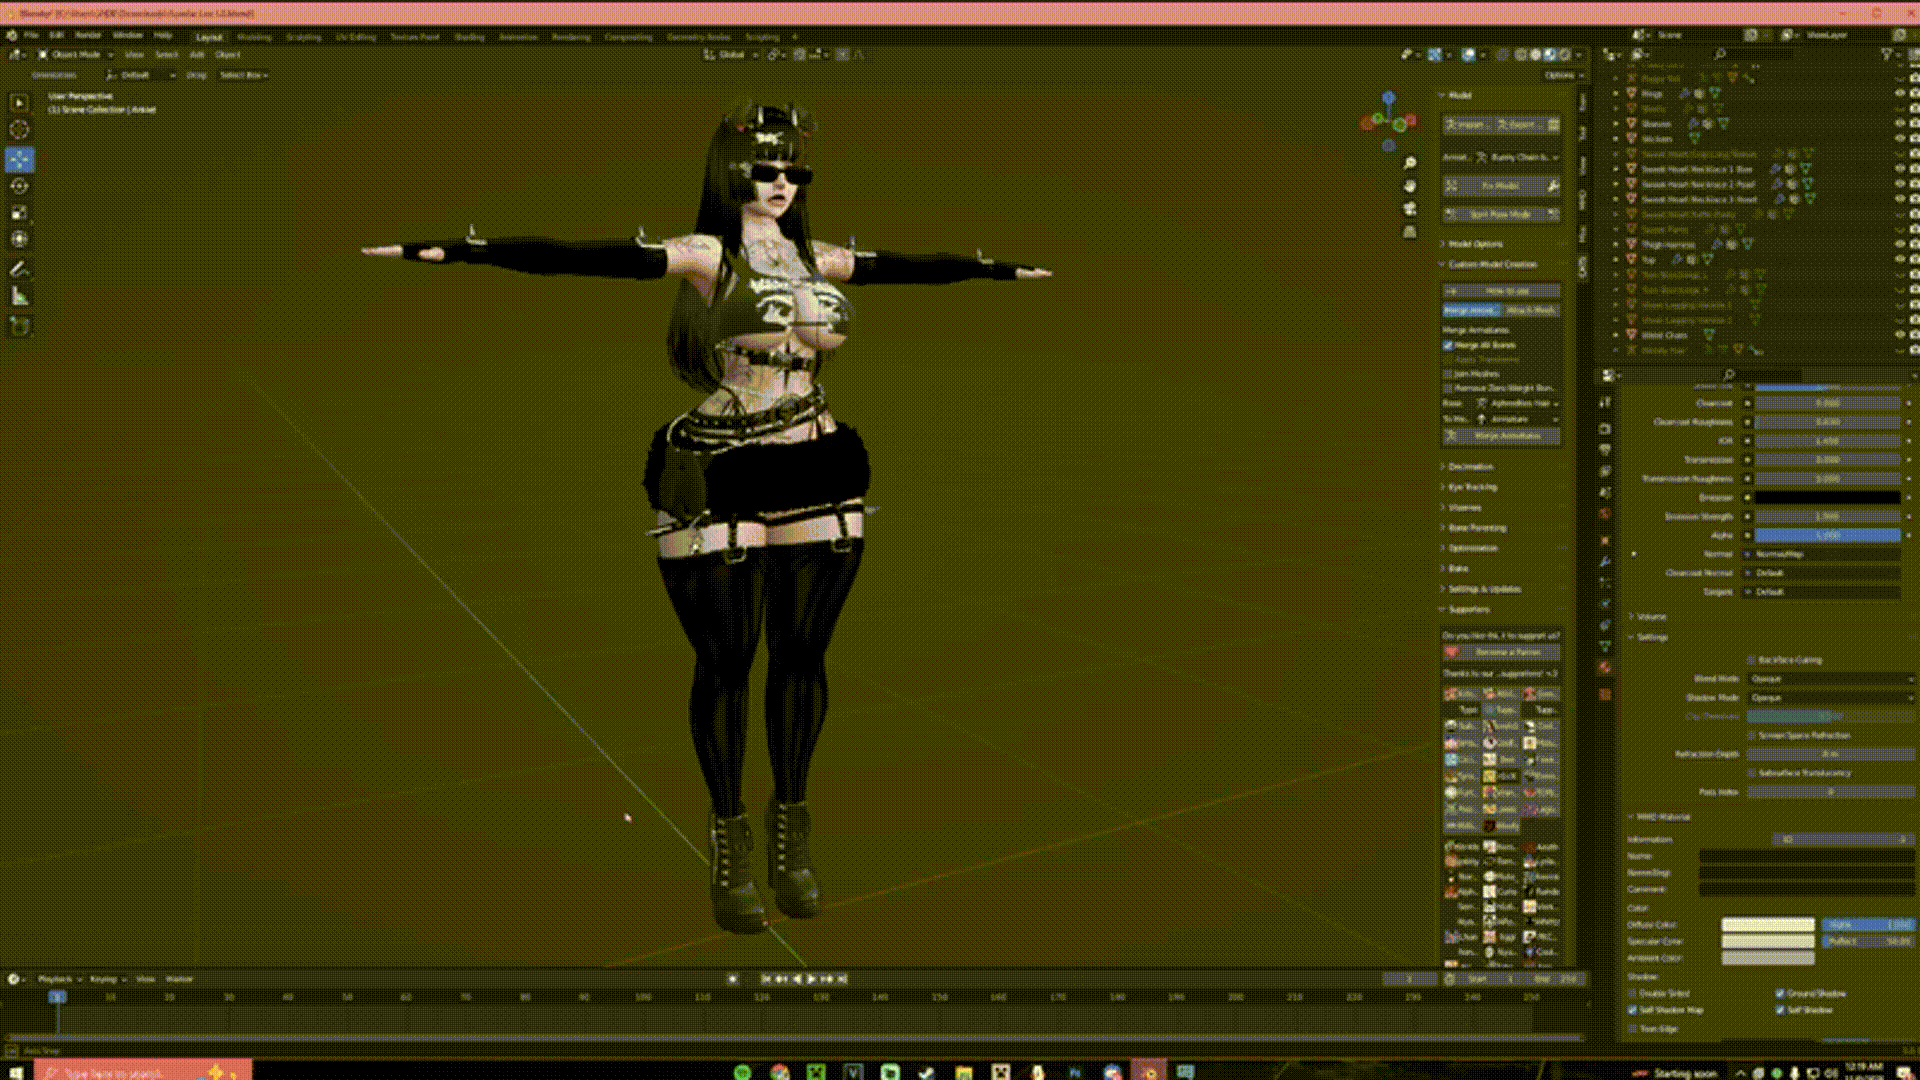The width and height of the screenshot is (1920, 1080).
Task: Switch to the UV Editing workspace tab
Action: click(355, 37)
